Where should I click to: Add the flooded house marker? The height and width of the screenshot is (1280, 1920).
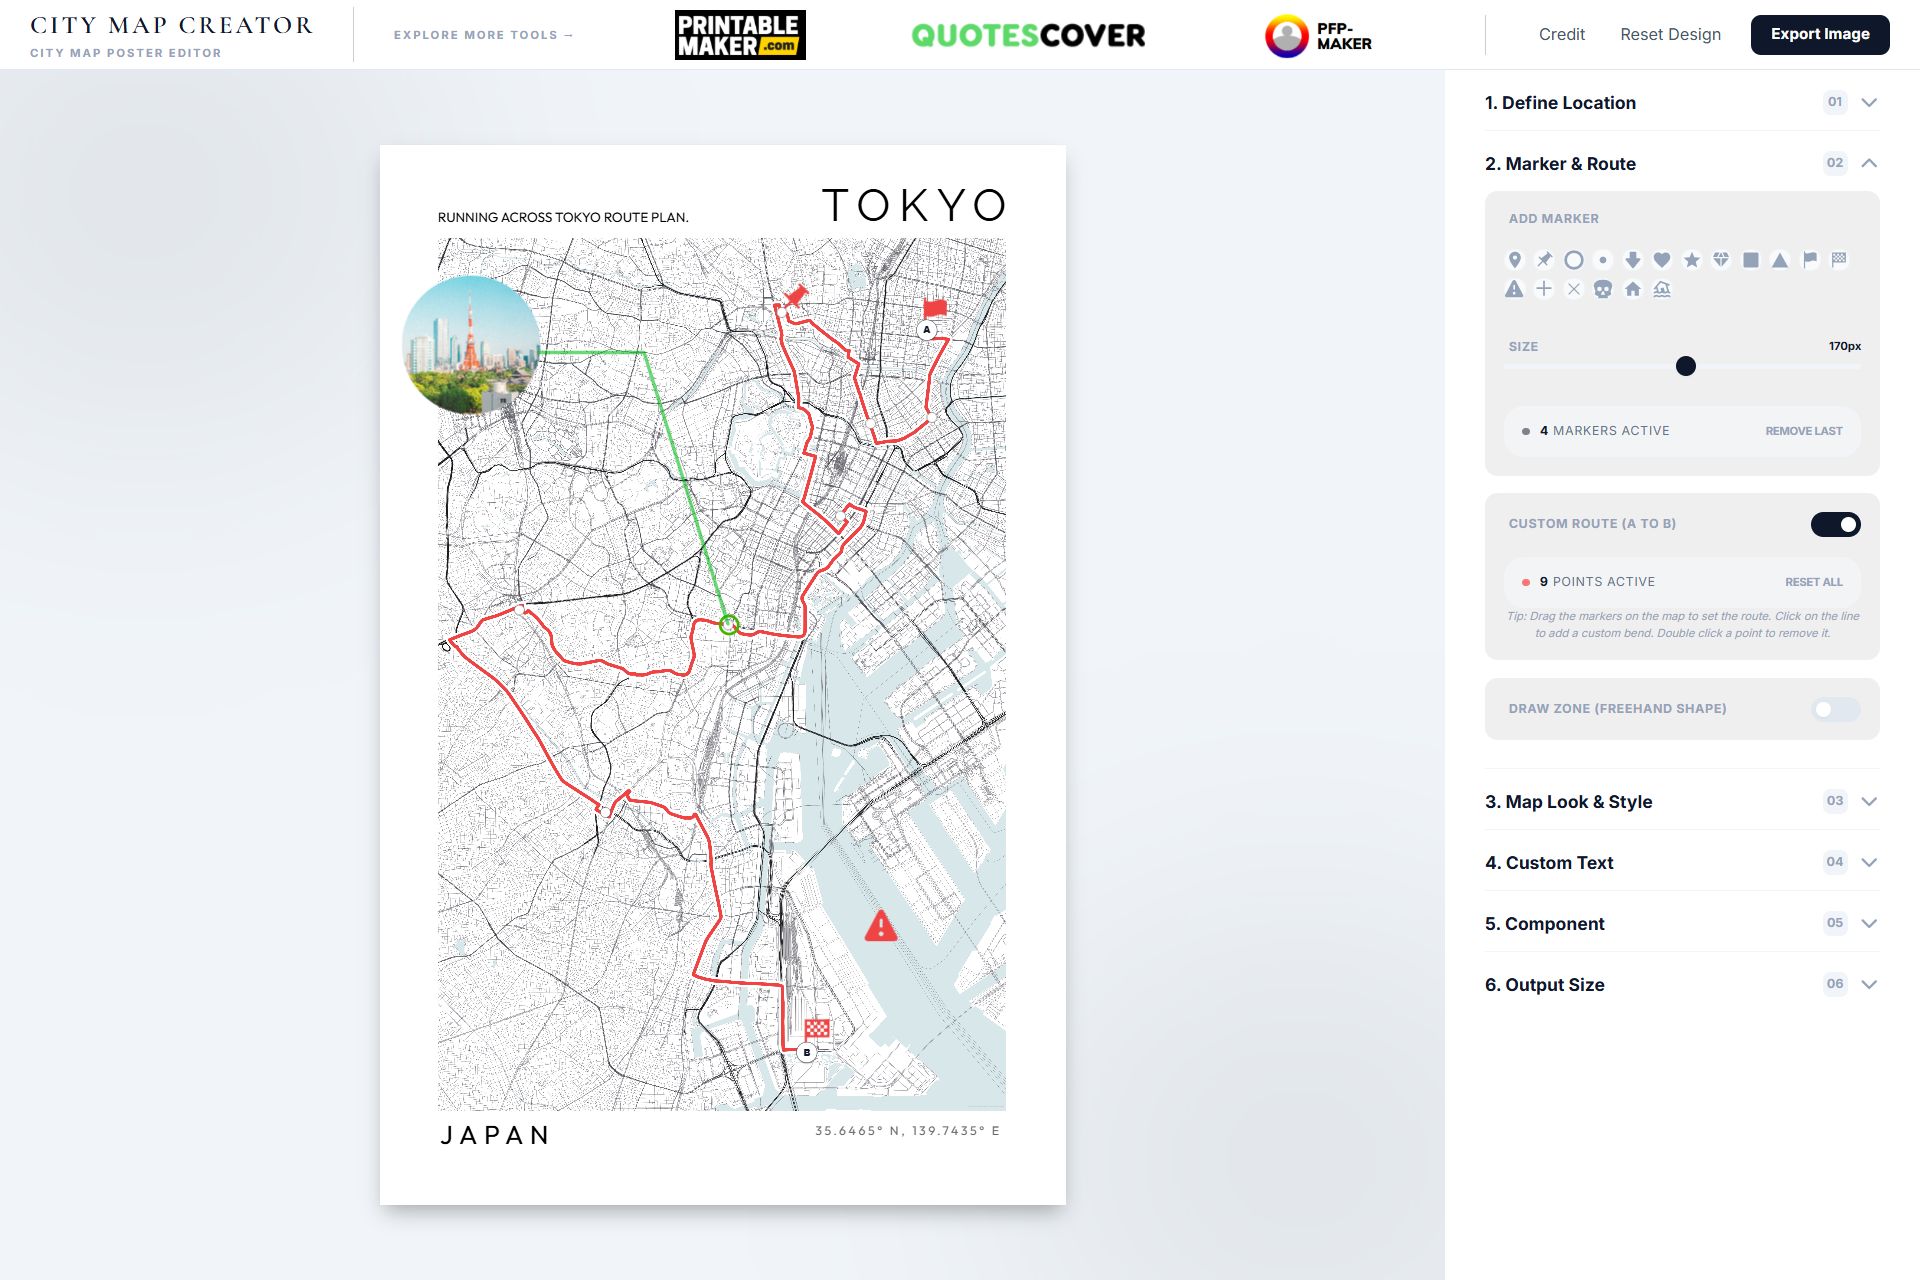pyautogui.click(x=1662, y=290)
